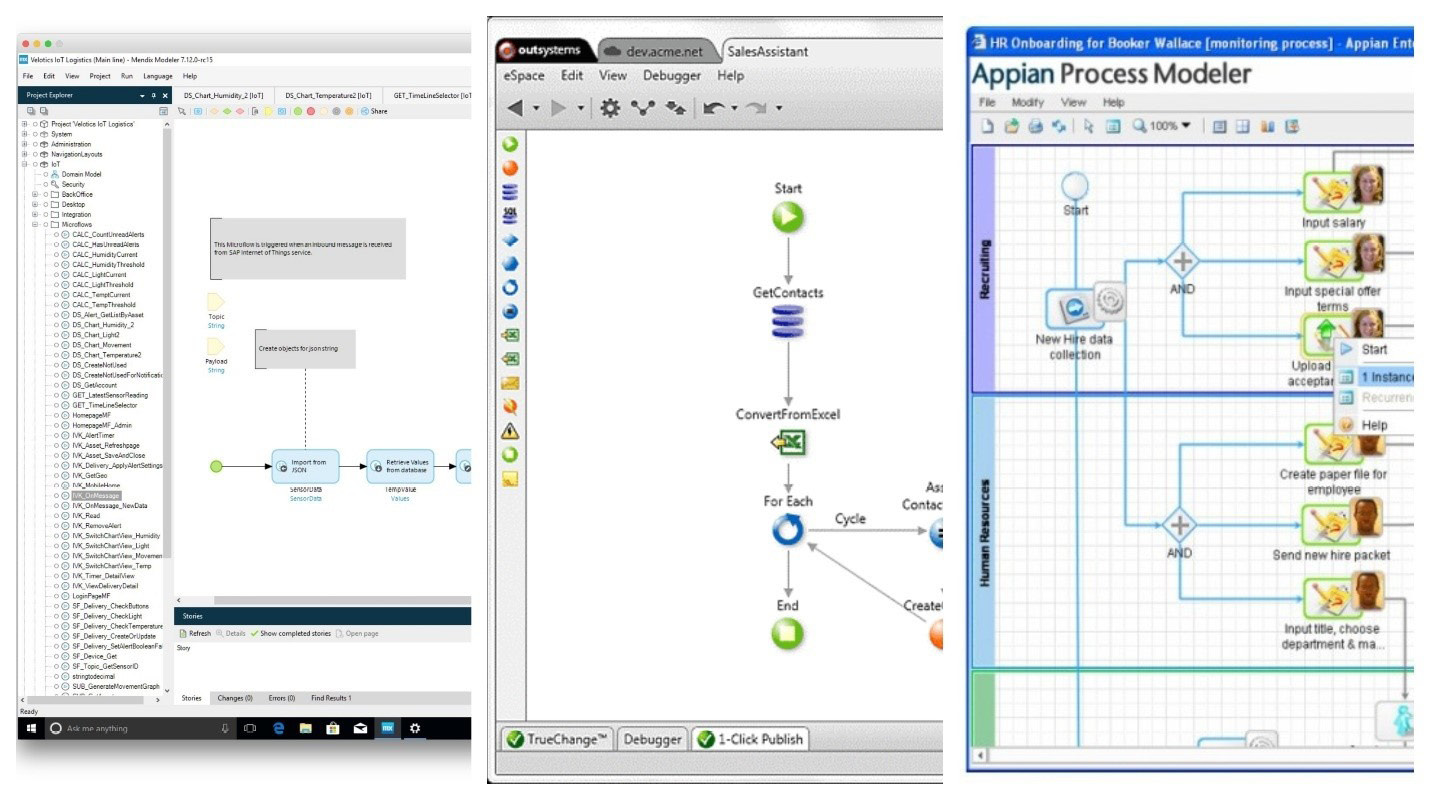
Task: Open the eSpace menu in OutSystems
Action: 524,75
